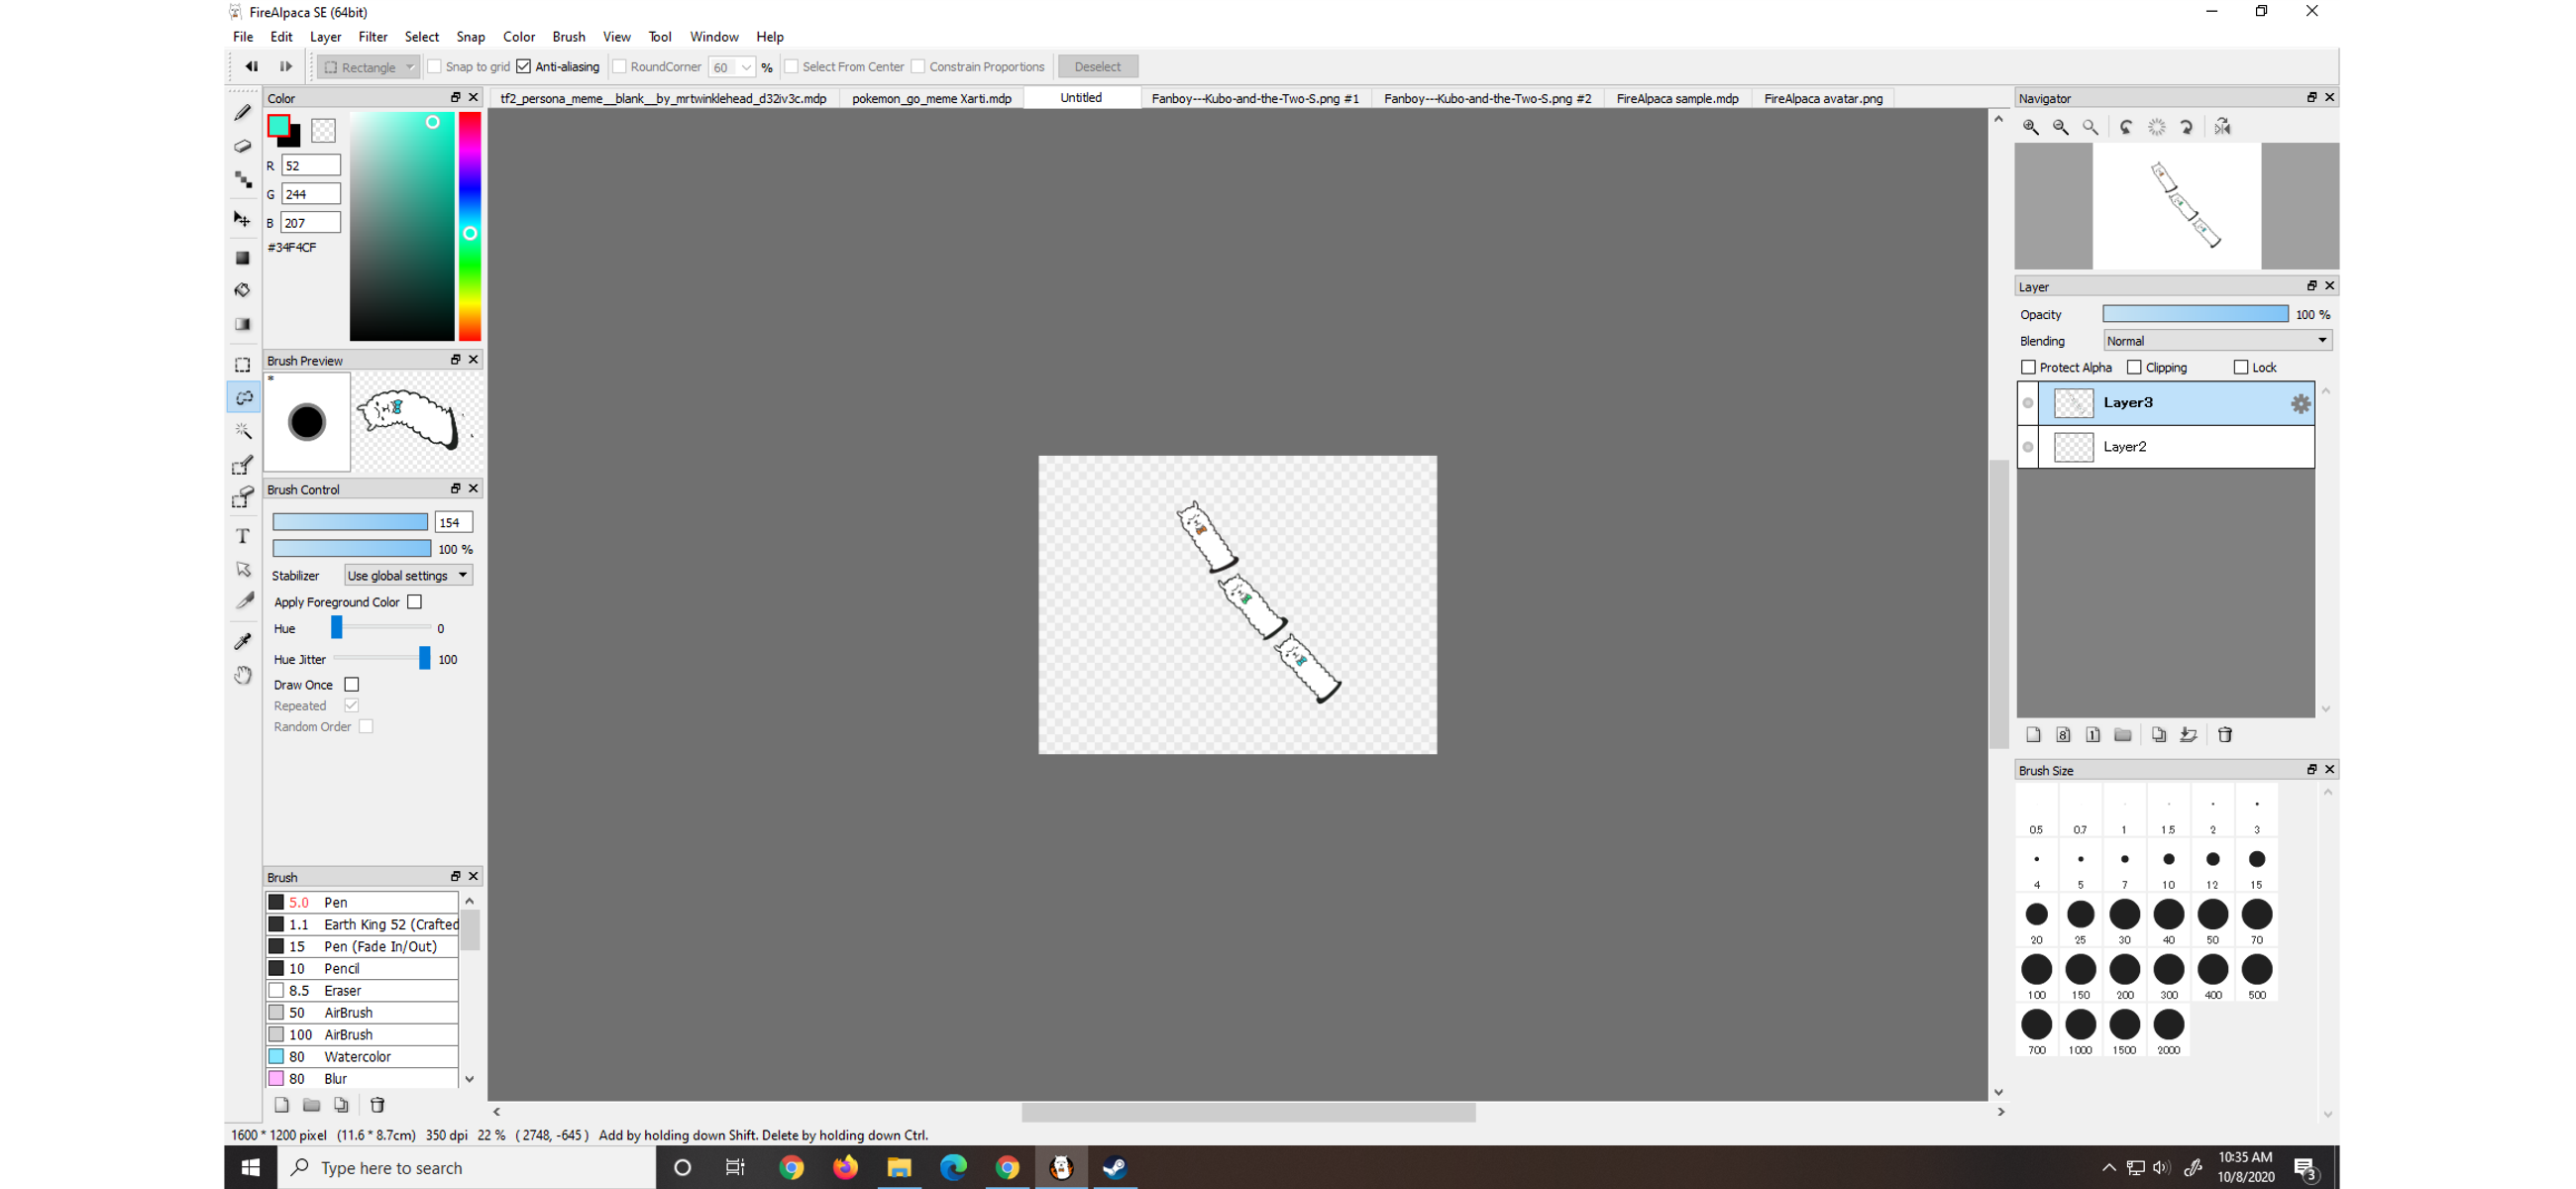This screenshot has width=2576, height=1189.
Task: Select the Text tool in the toolbar
Action: (x=242, y=536)
